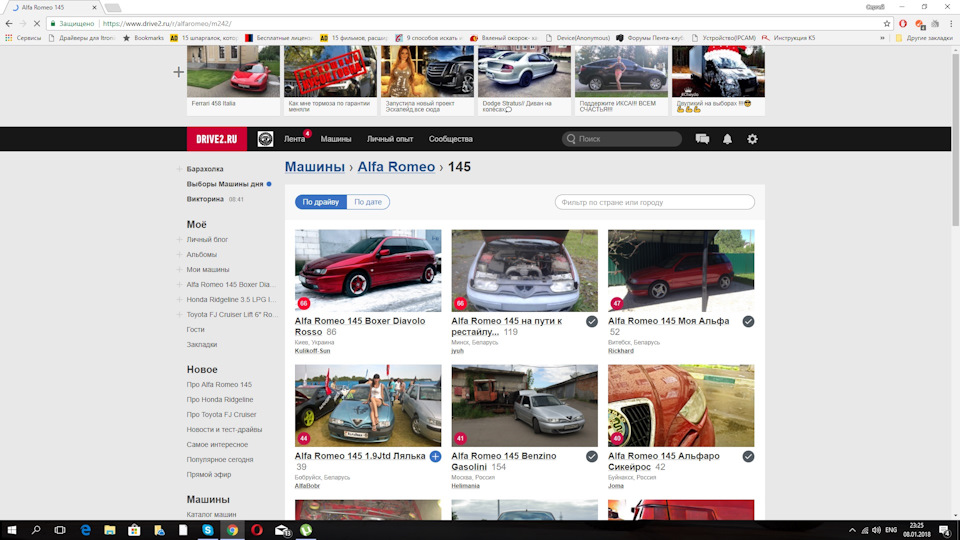Click search magnifier icon in site header

[571, 139]
